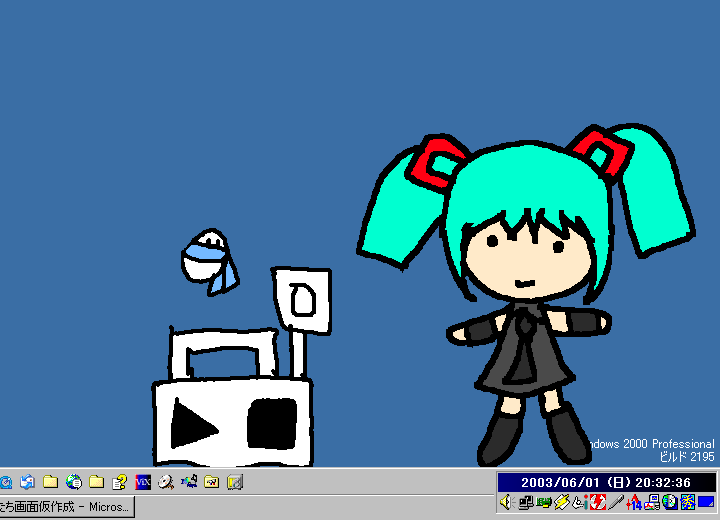Switch to the 画面仮作成 - Micros... taskbar window
Screen dimensions: 720x520
click(67, 507)
